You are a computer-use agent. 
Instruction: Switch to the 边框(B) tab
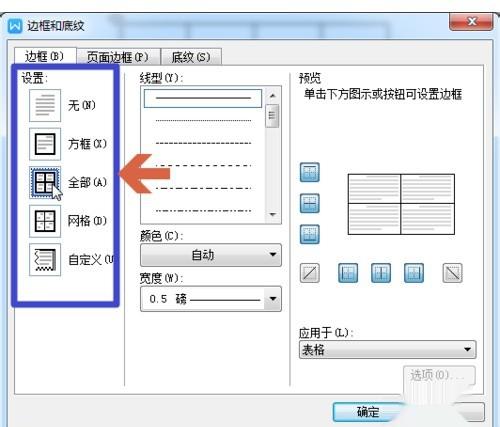(x=45, y=56)
